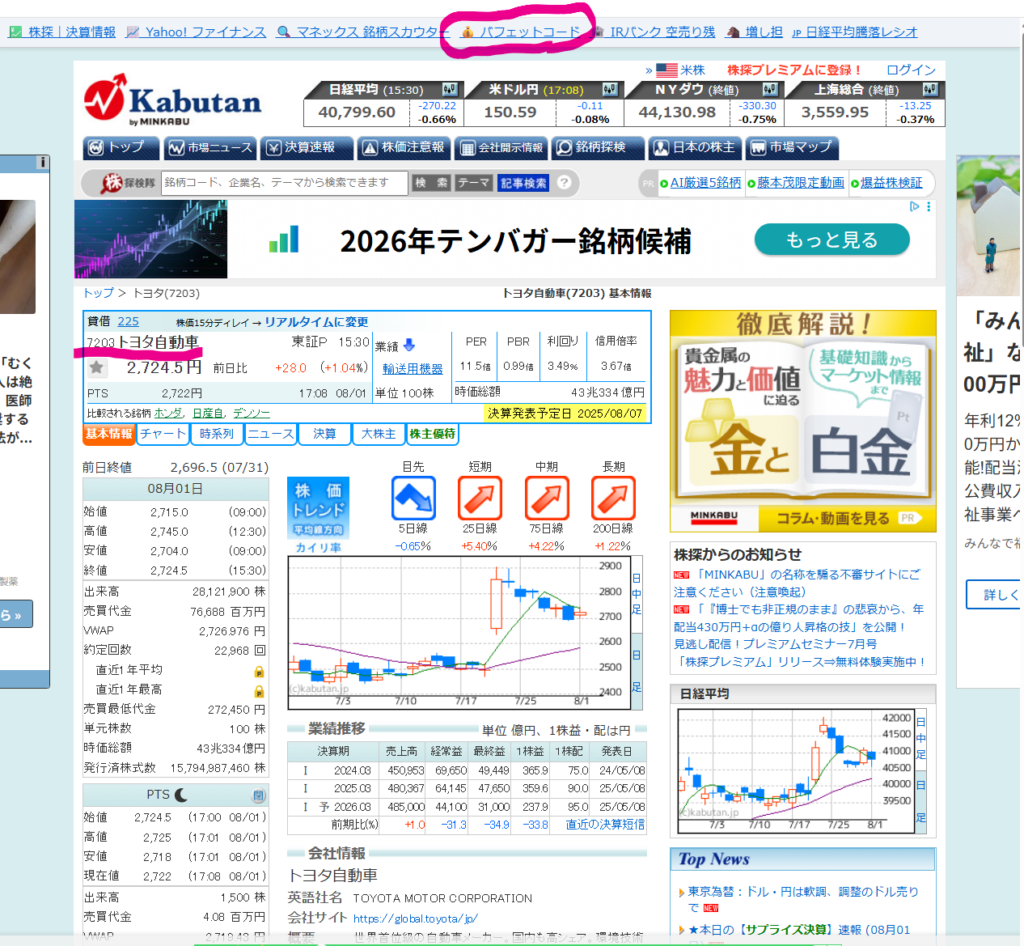Switch to the 決算 tab
1024x946 pixels.
pos(324,434)
